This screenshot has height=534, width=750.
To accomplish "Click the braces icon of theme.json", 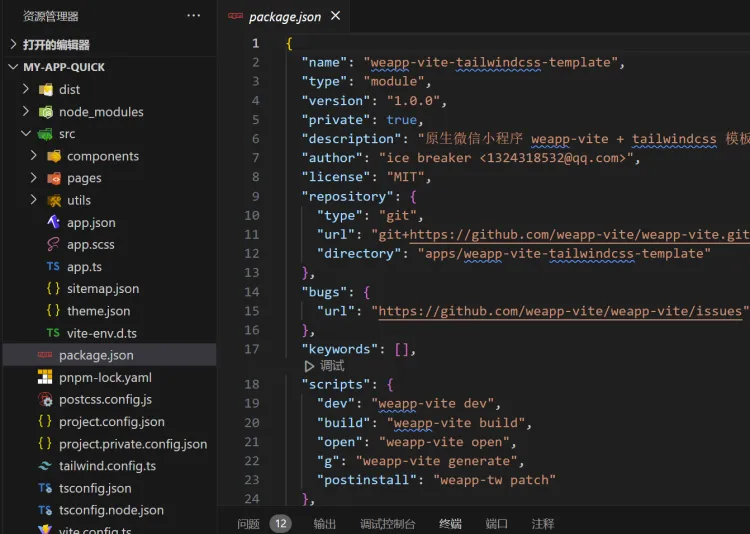I will click(x=53, y=311).
